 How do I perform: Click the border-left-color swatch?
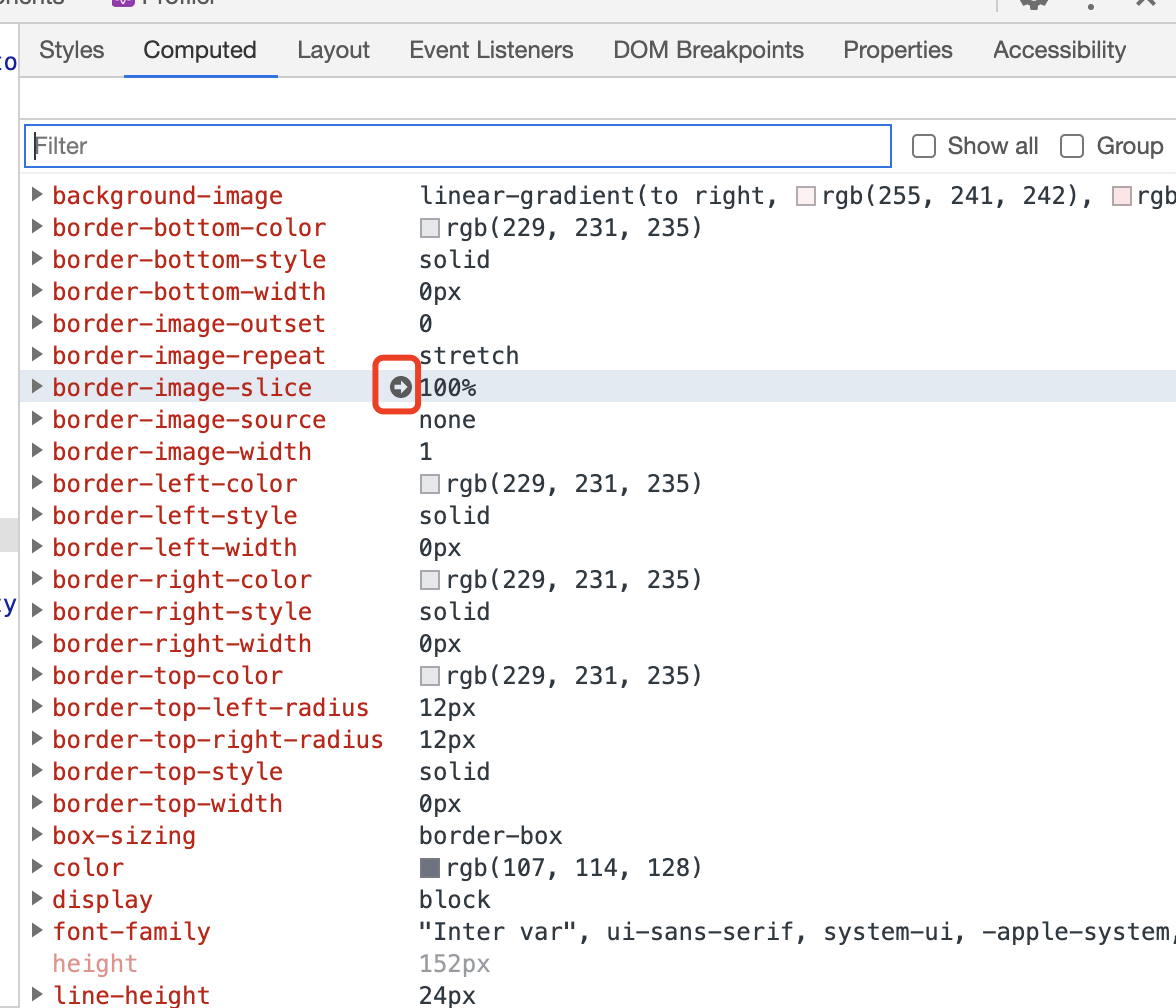pos(430,484)
